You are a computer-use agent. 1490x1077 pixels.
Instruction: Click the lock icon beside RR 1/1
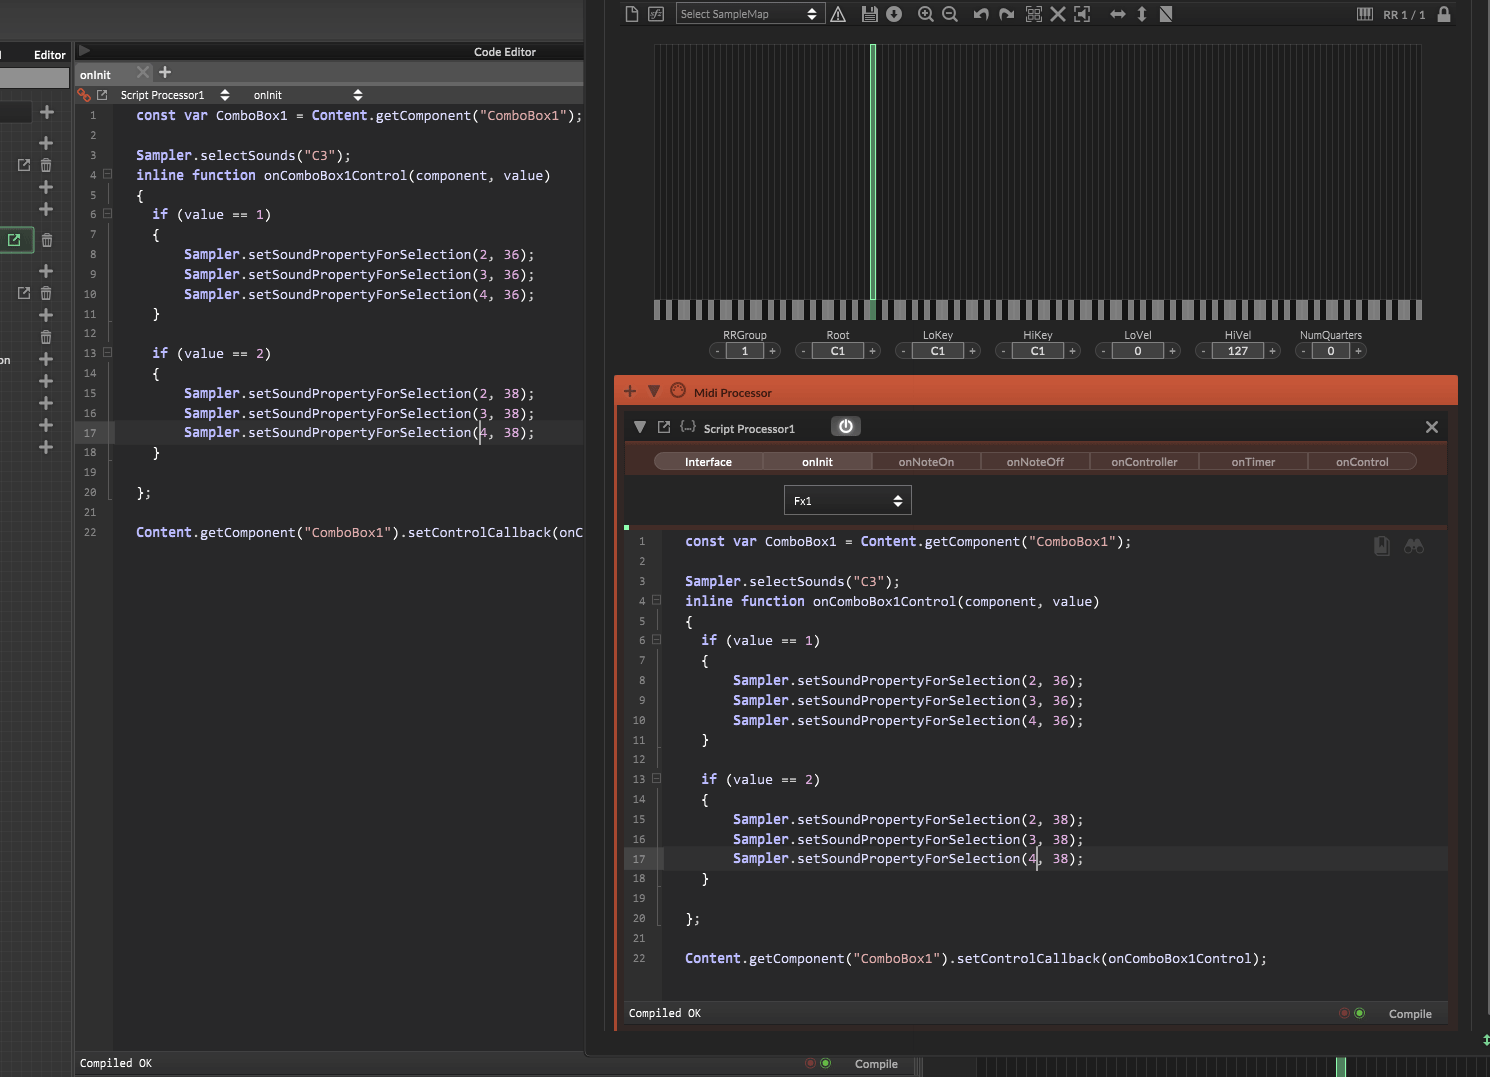tap(1443, 14)
